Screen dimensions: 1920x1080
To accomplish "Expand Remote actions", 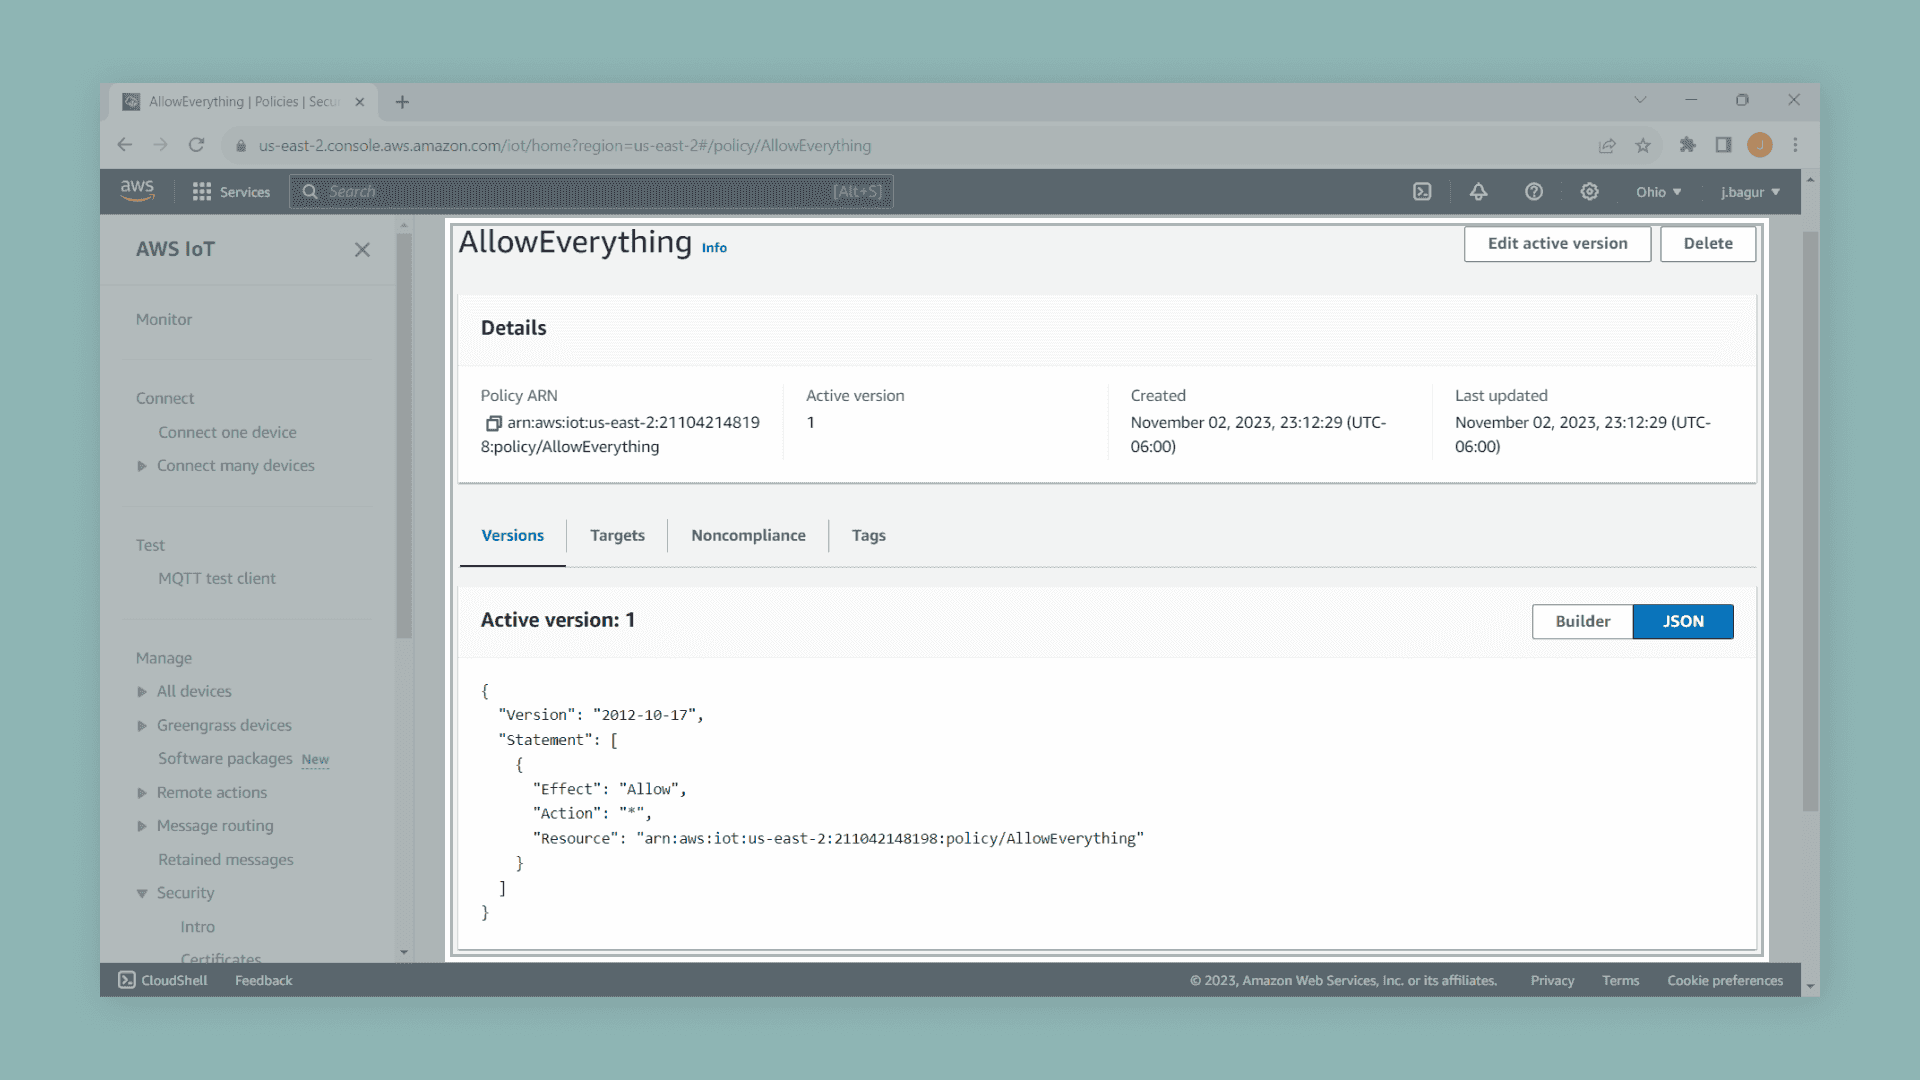I will [x=142, y=793].
